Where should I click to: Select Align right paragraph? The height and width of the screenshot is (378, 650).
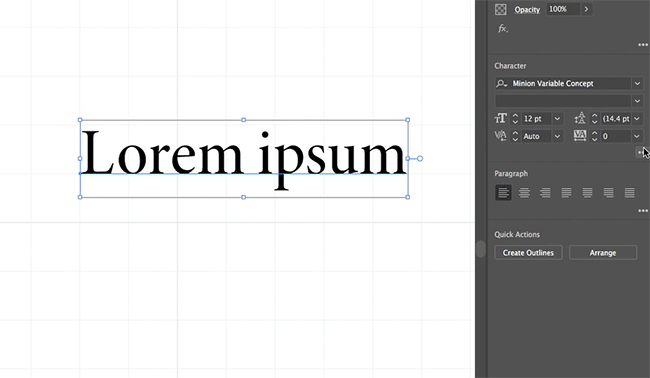click(x=546, y=193)
